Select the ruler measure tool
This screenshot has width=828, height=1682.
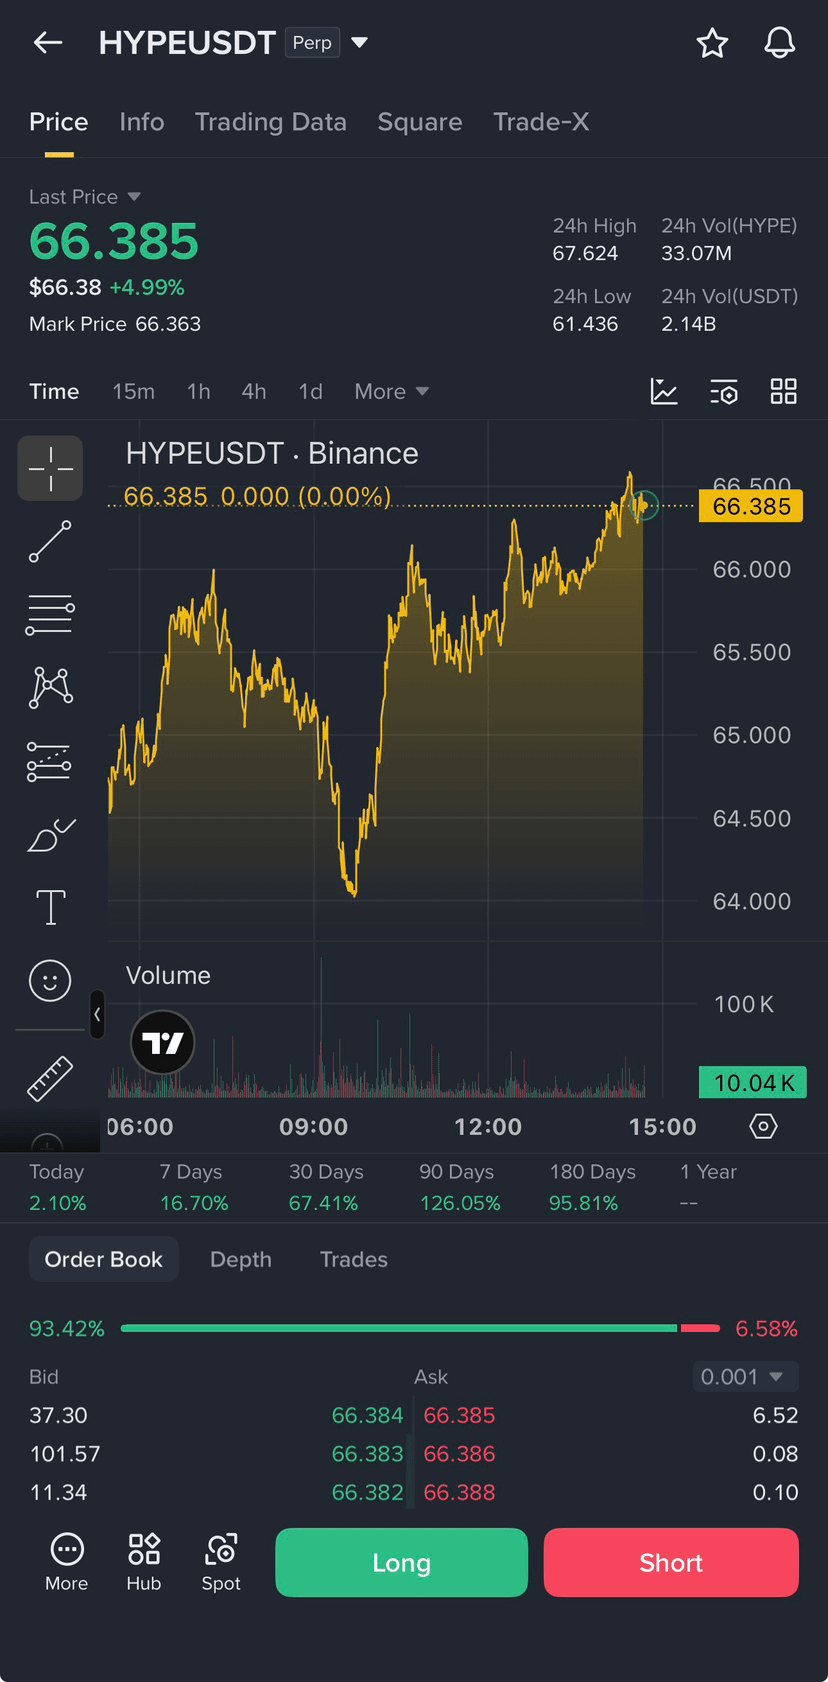click(x=50, y=1079)
